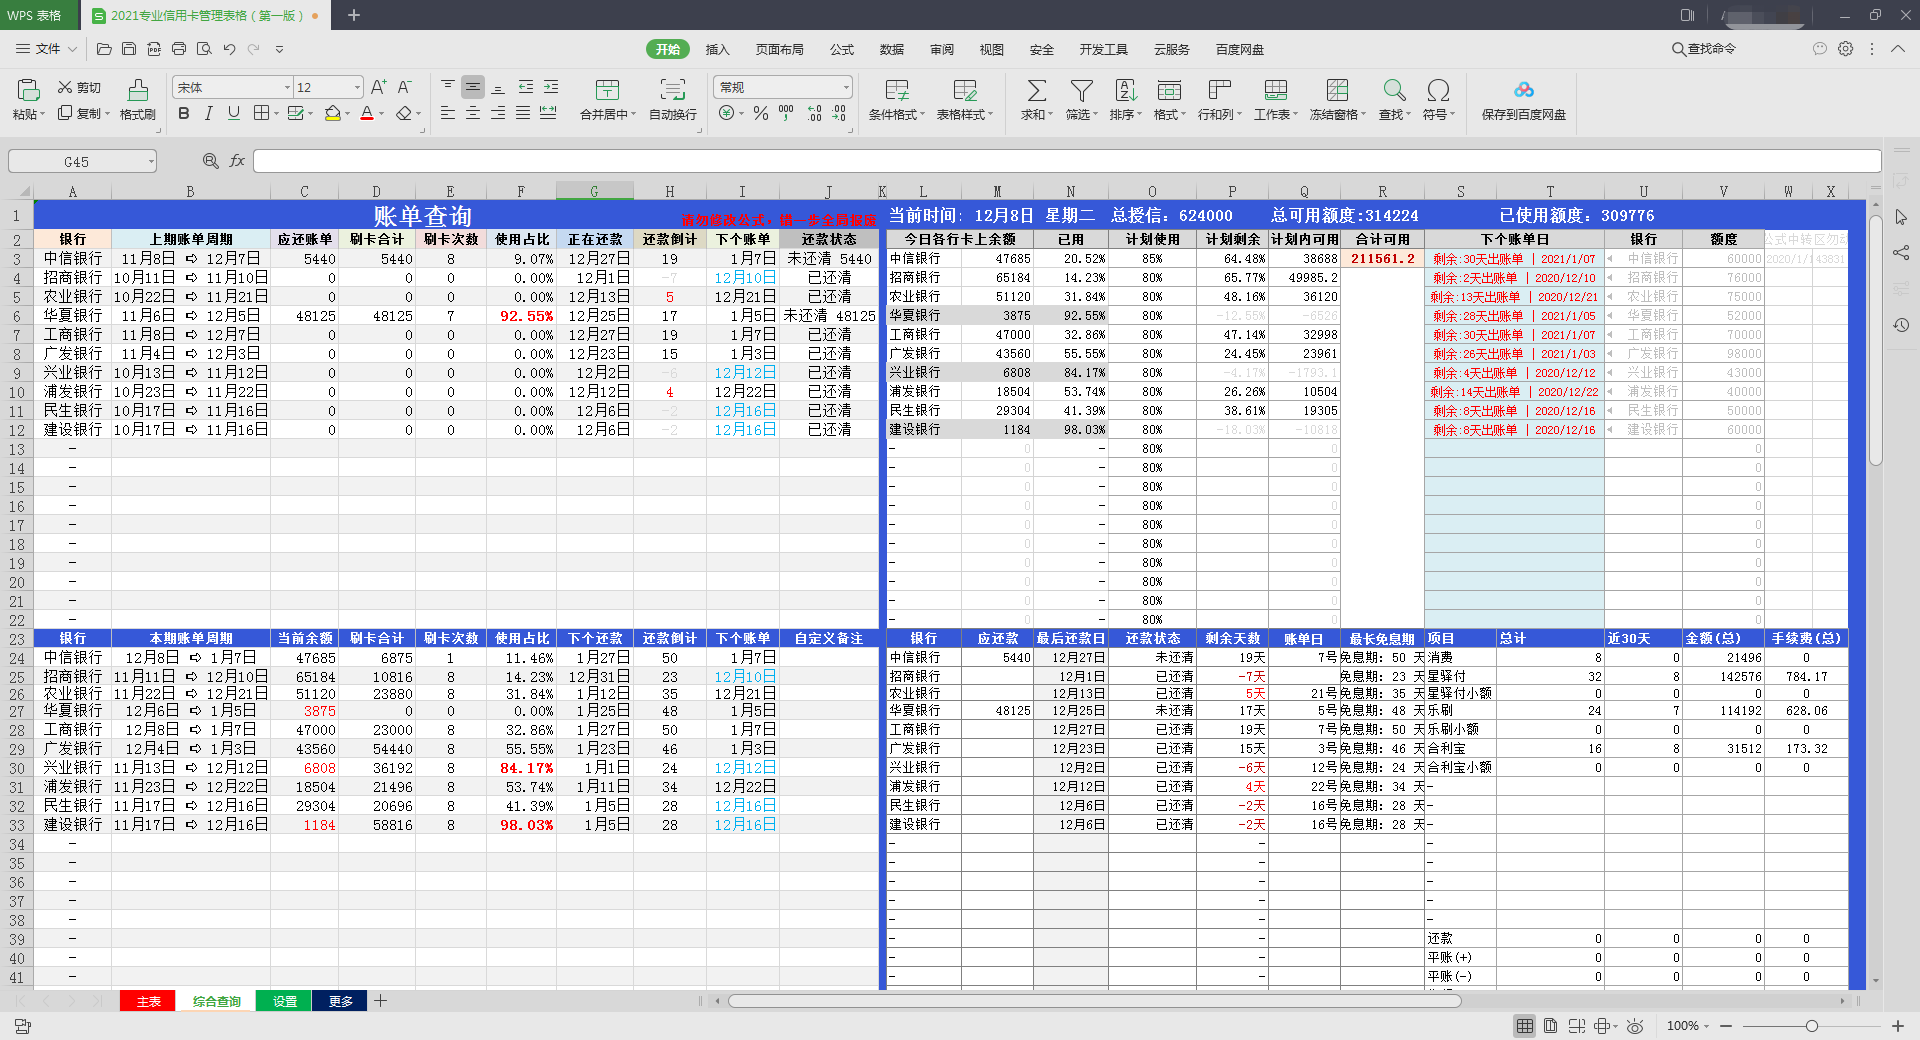Toggle vertical middle alignment button
Image resolution: width=1920 pixels, height=1040 pixels.
473,87
